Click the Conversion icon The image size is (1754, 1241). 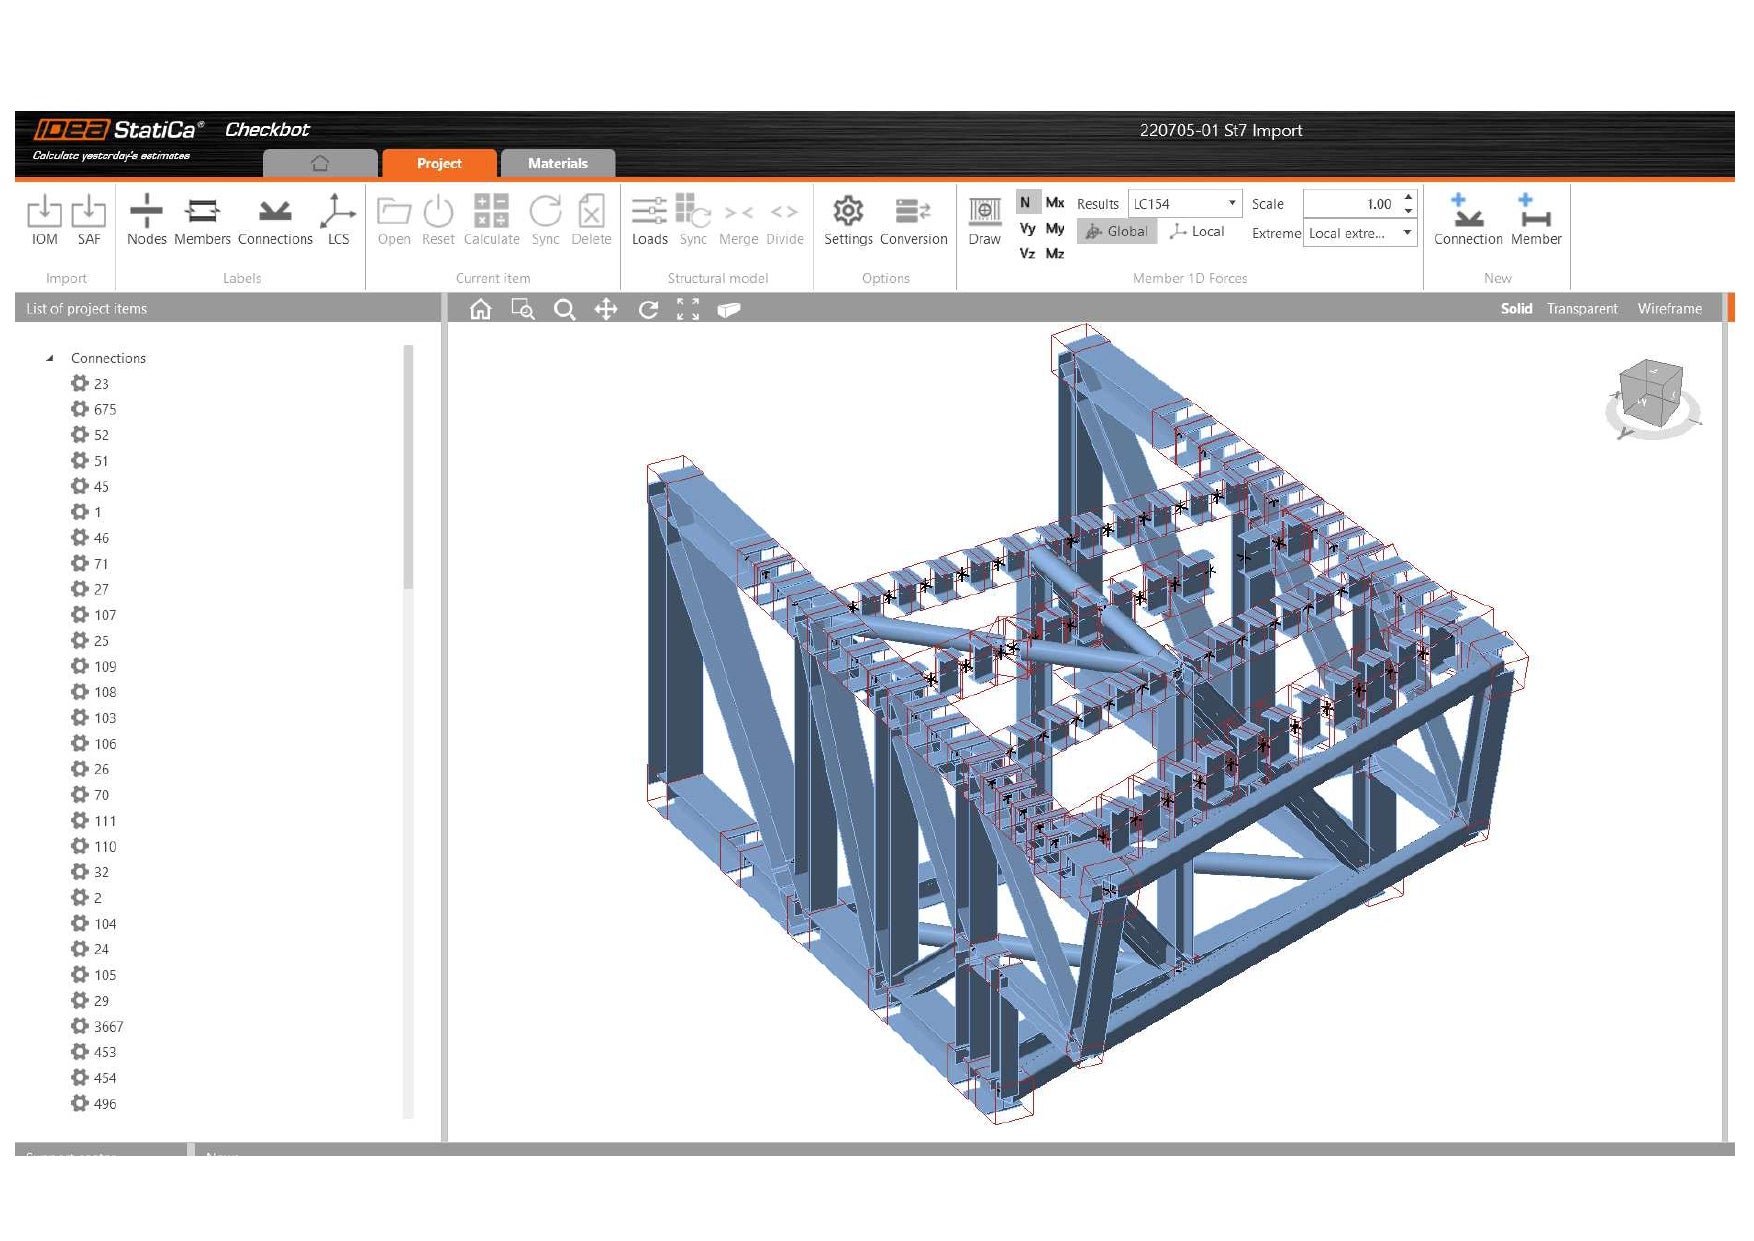(x=913, y=213)
